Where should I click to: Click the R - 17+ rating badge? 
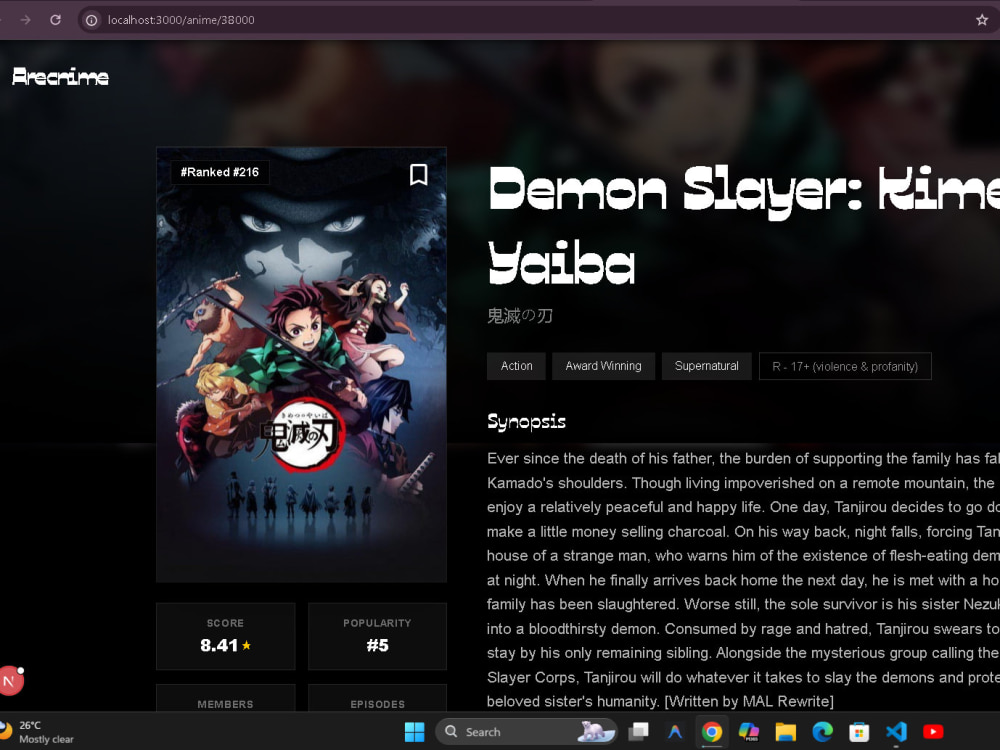pyautogui.click(x=845, y=366)
